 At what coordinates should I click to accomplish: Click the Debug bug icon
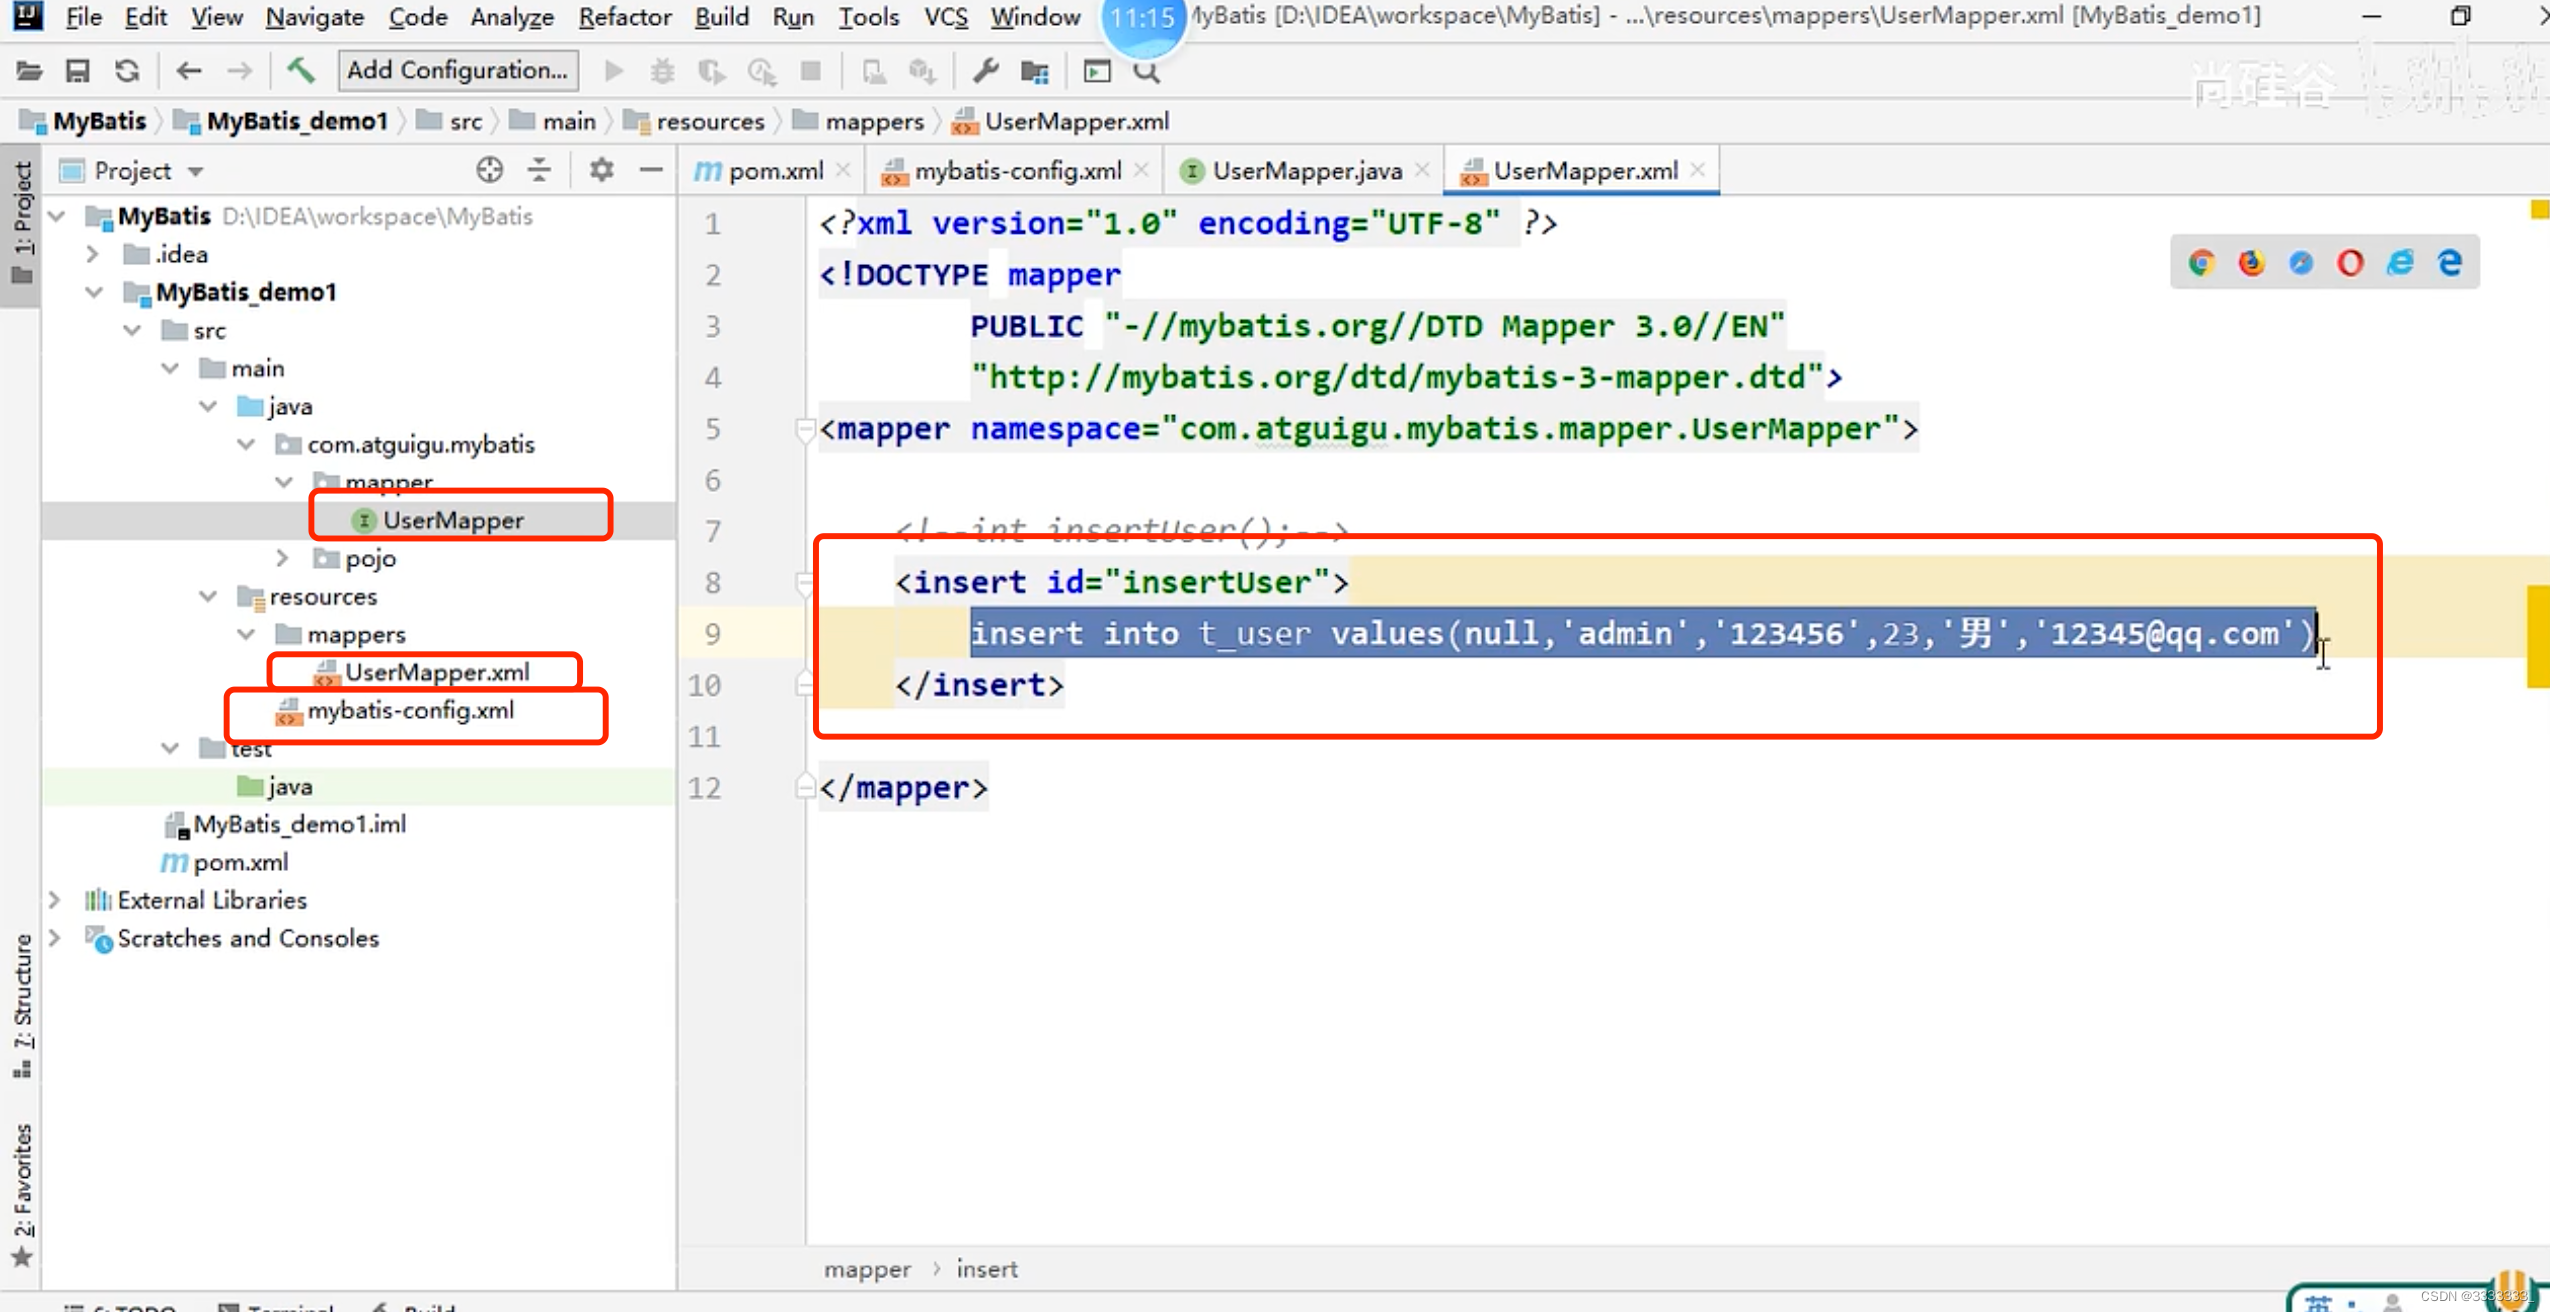point(662,71)
